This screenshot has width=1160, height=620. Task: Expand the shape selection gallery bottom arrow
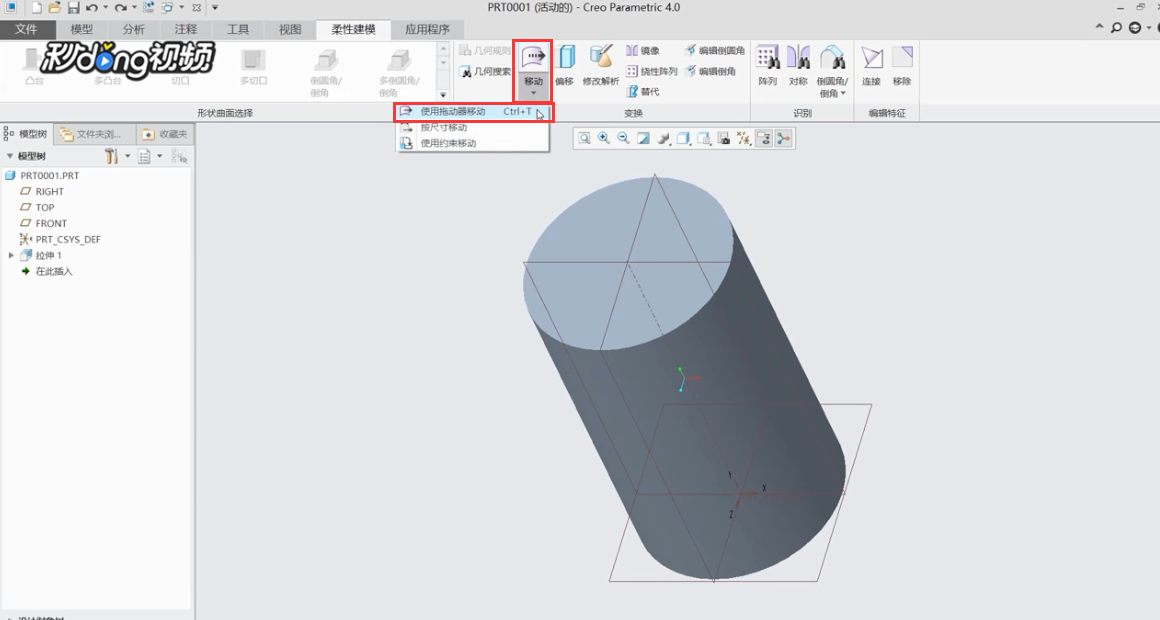pos(443,95)
